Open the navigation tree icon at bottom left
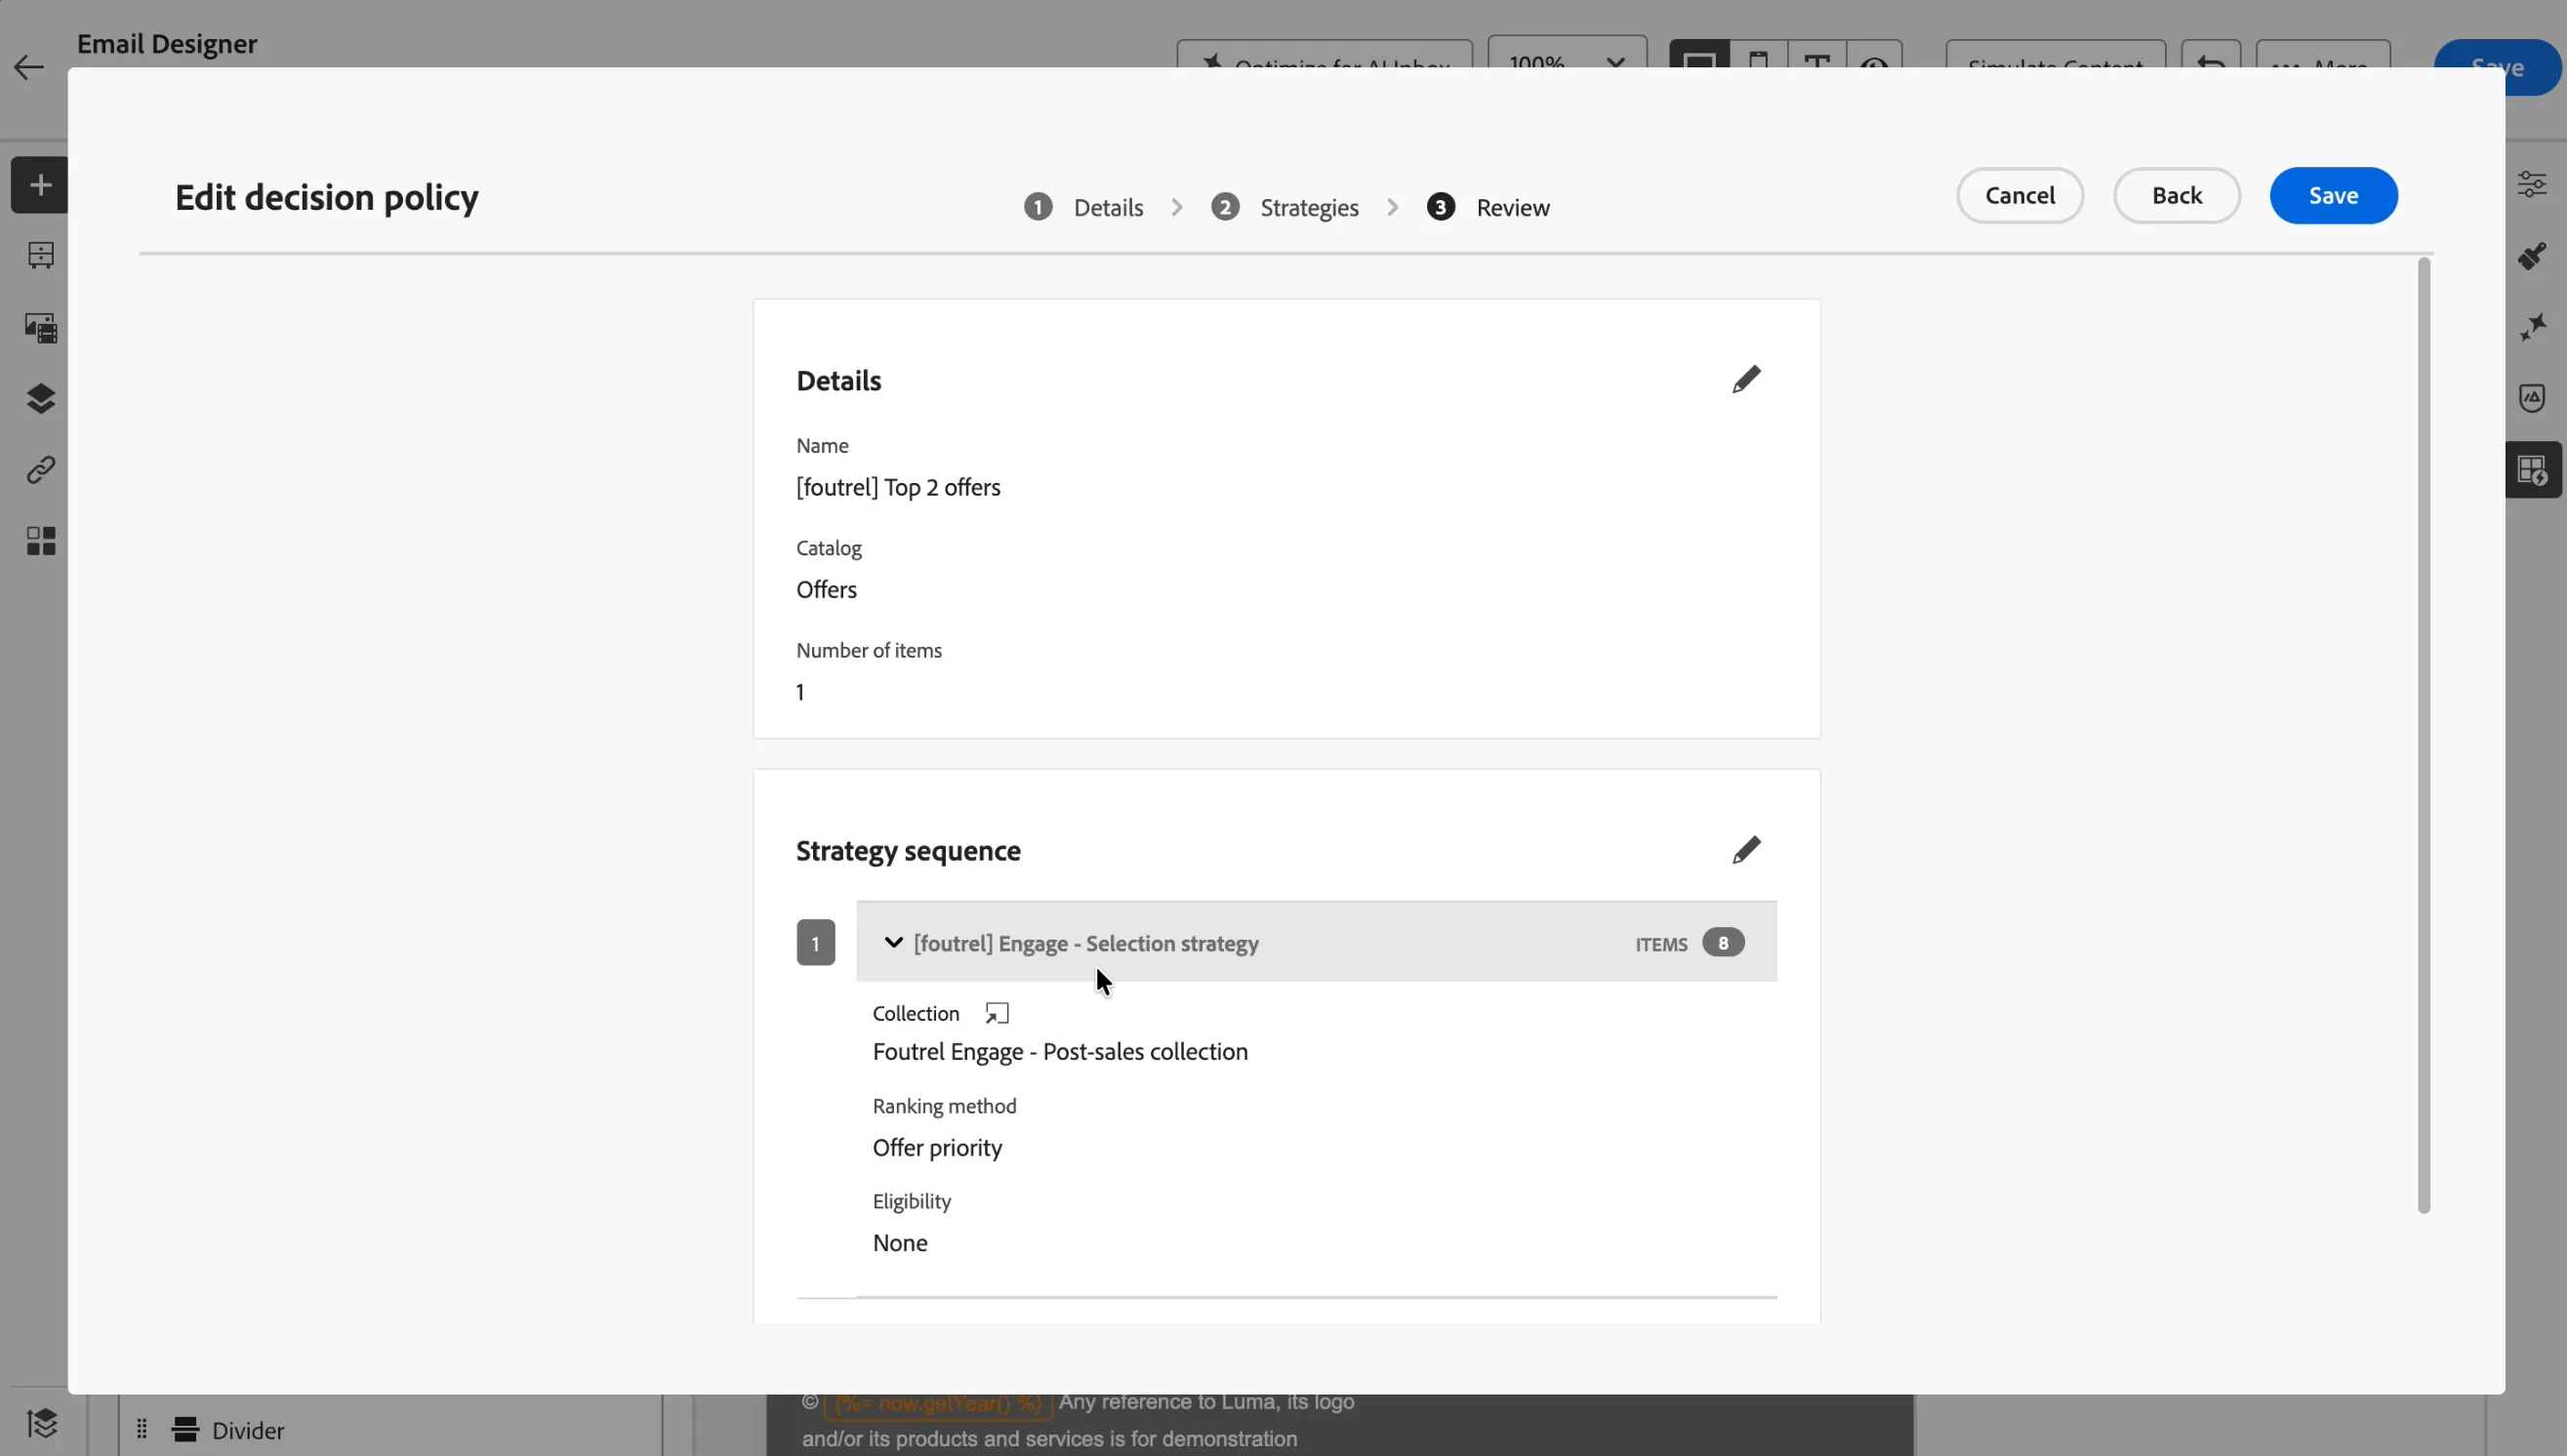Viewport: 2567px width, 1456px height. [42, 1422]
